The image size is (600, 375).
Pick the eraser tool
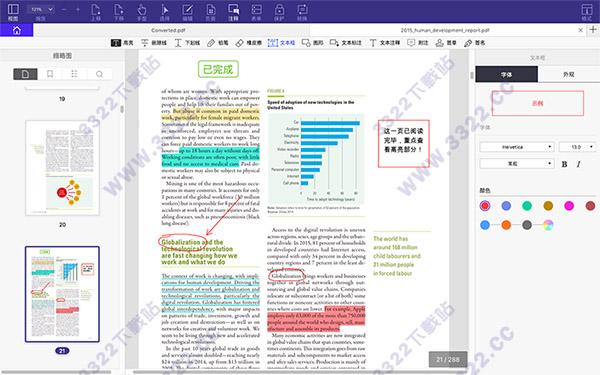click(x=249, y=43)
